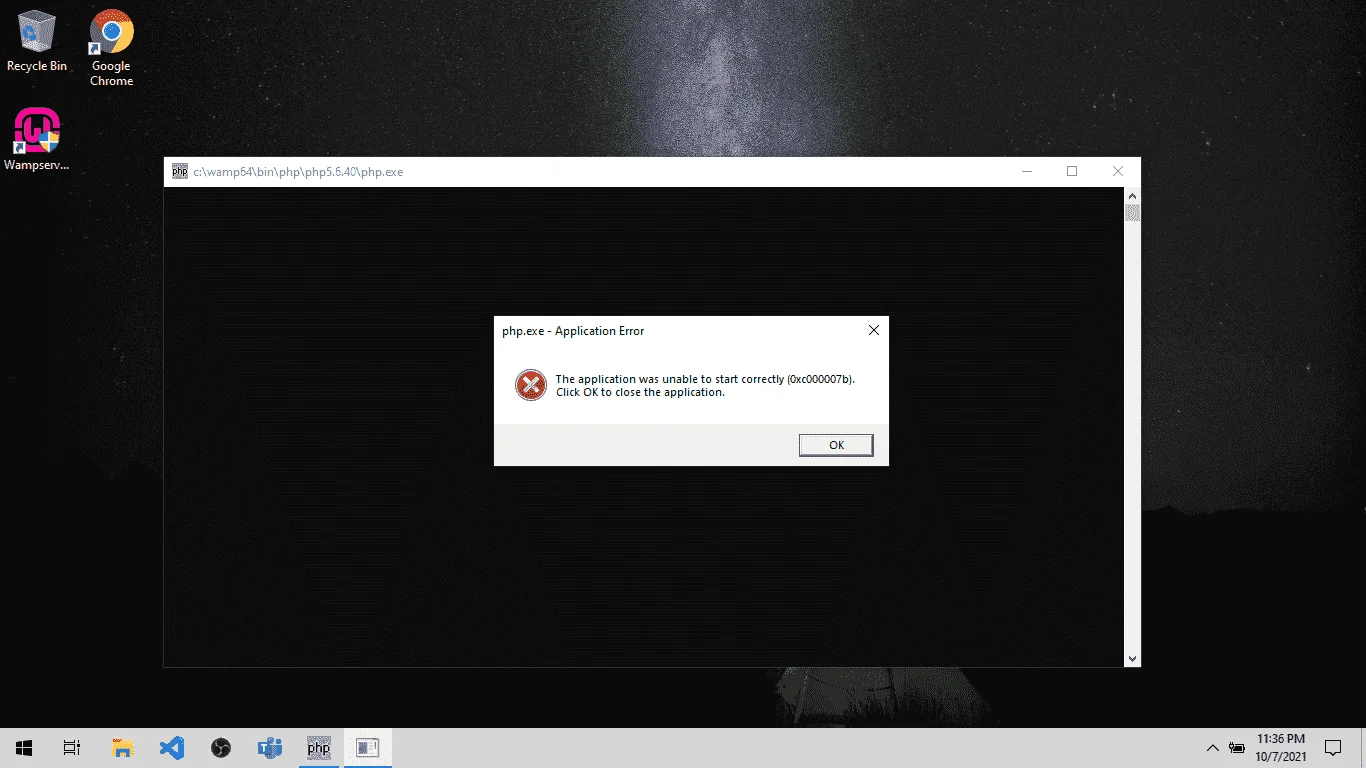Close the php.exe console window
The width and height of the screenshot is (1366, 768).
click(1118, 171)
